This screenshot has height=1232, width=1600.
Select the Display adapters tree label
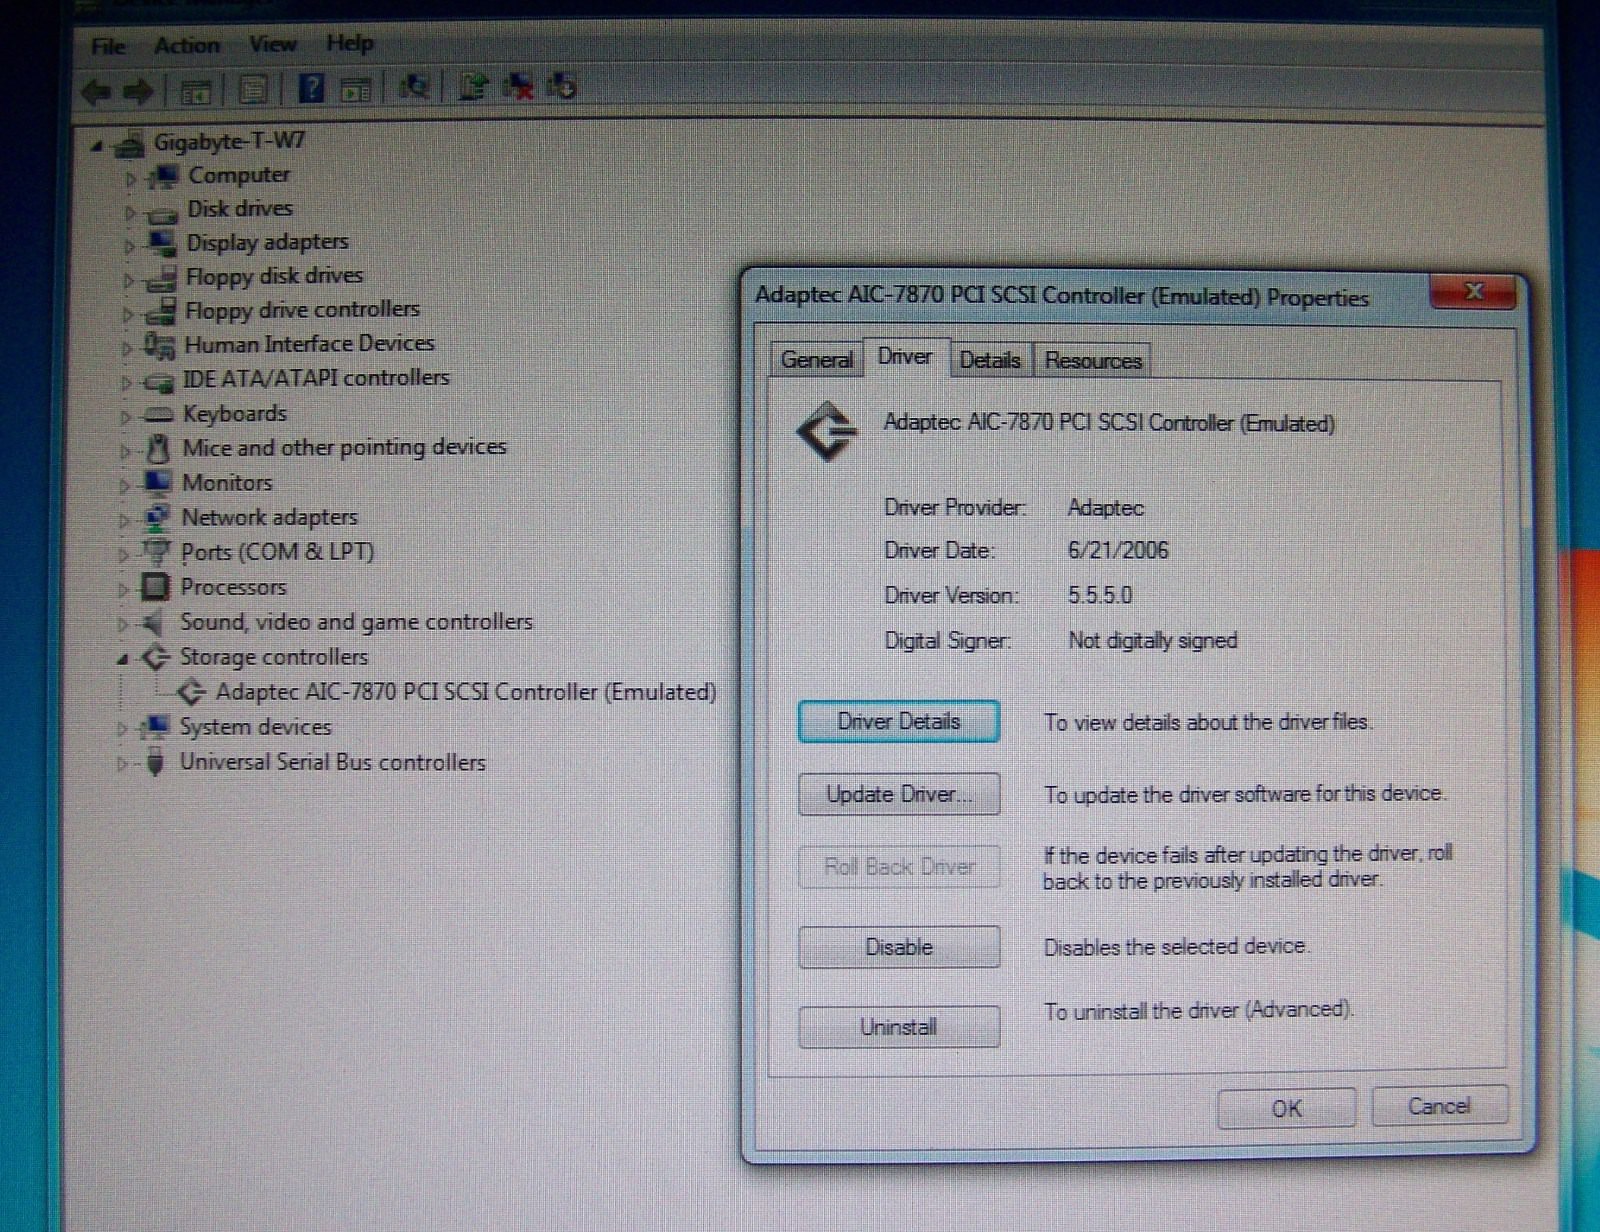[x=267, y=242]
